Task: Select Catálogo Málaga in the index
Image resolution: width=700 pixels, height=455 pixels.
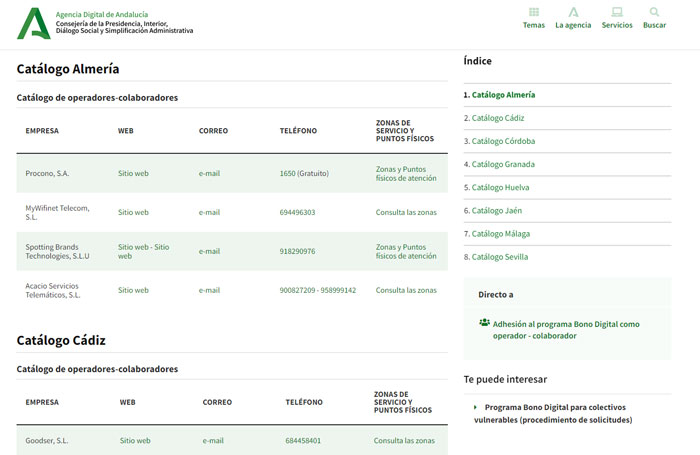Action: 501,234
